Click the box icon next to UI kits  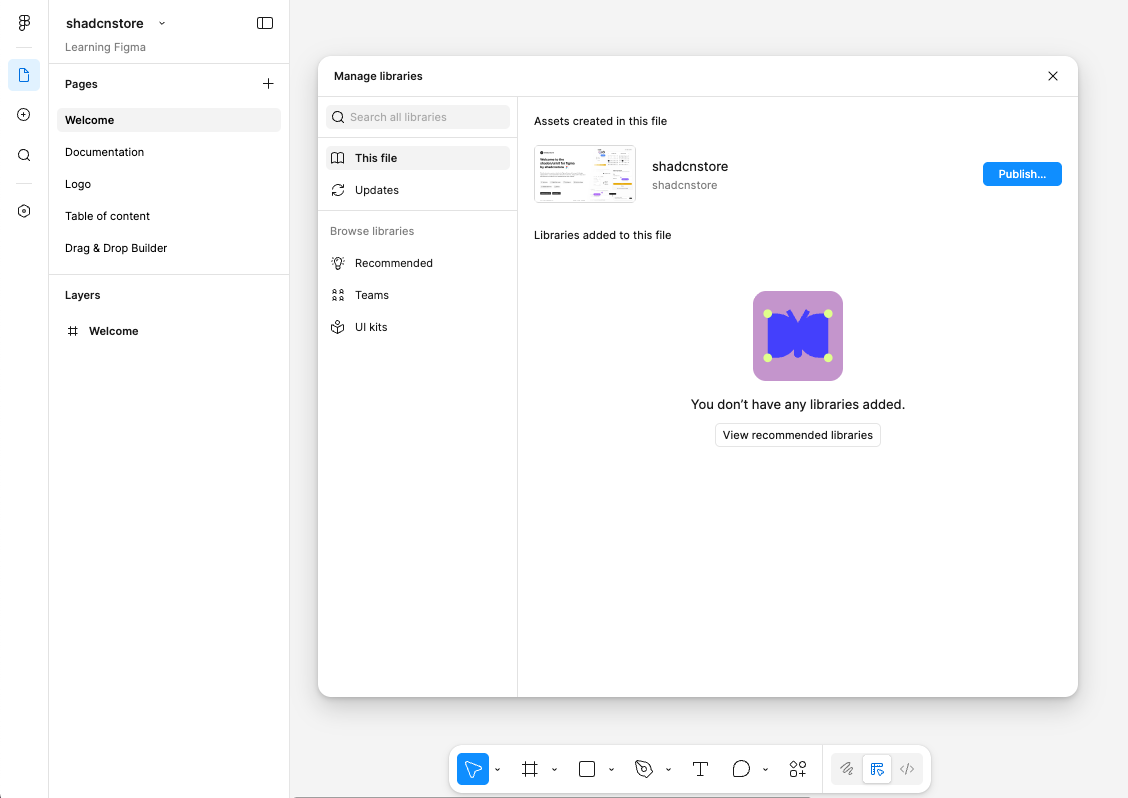pyautogui.click(x=337, y=327)
